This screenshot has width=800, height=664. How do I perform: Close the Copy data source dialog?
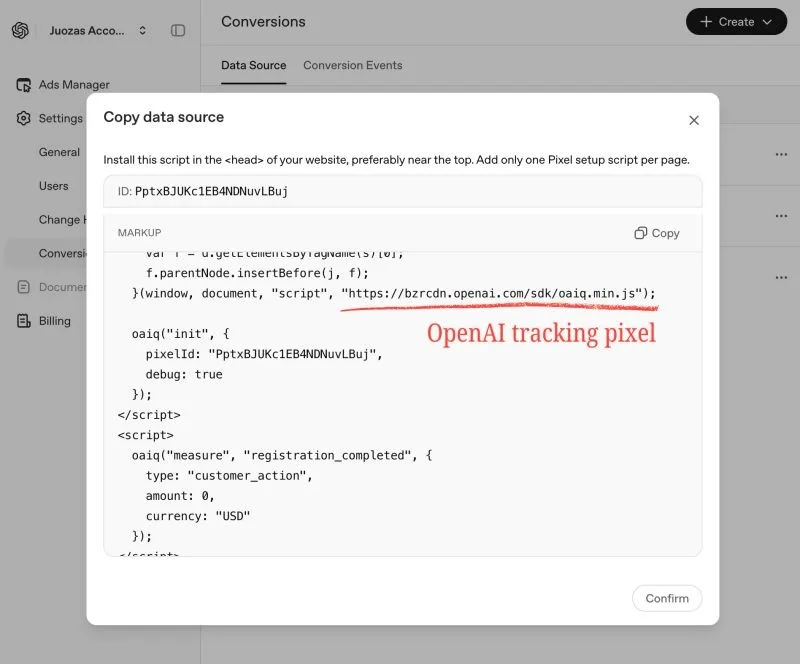693,120
